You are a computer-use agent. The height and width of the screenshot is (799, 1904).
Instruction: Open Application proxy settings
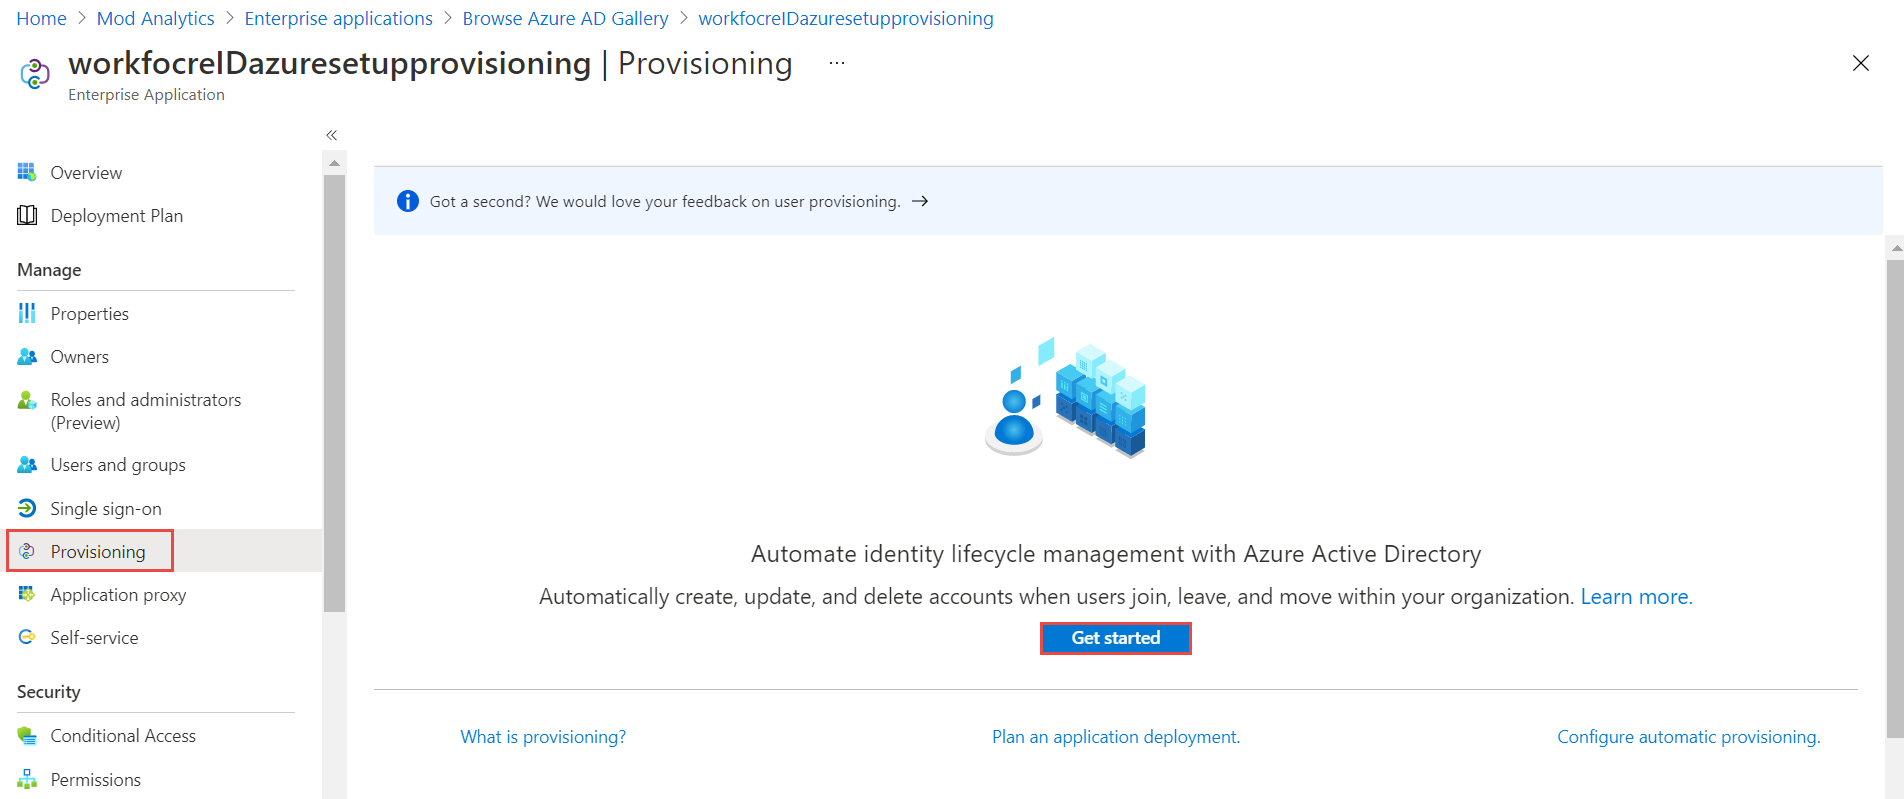coord(118,594)
